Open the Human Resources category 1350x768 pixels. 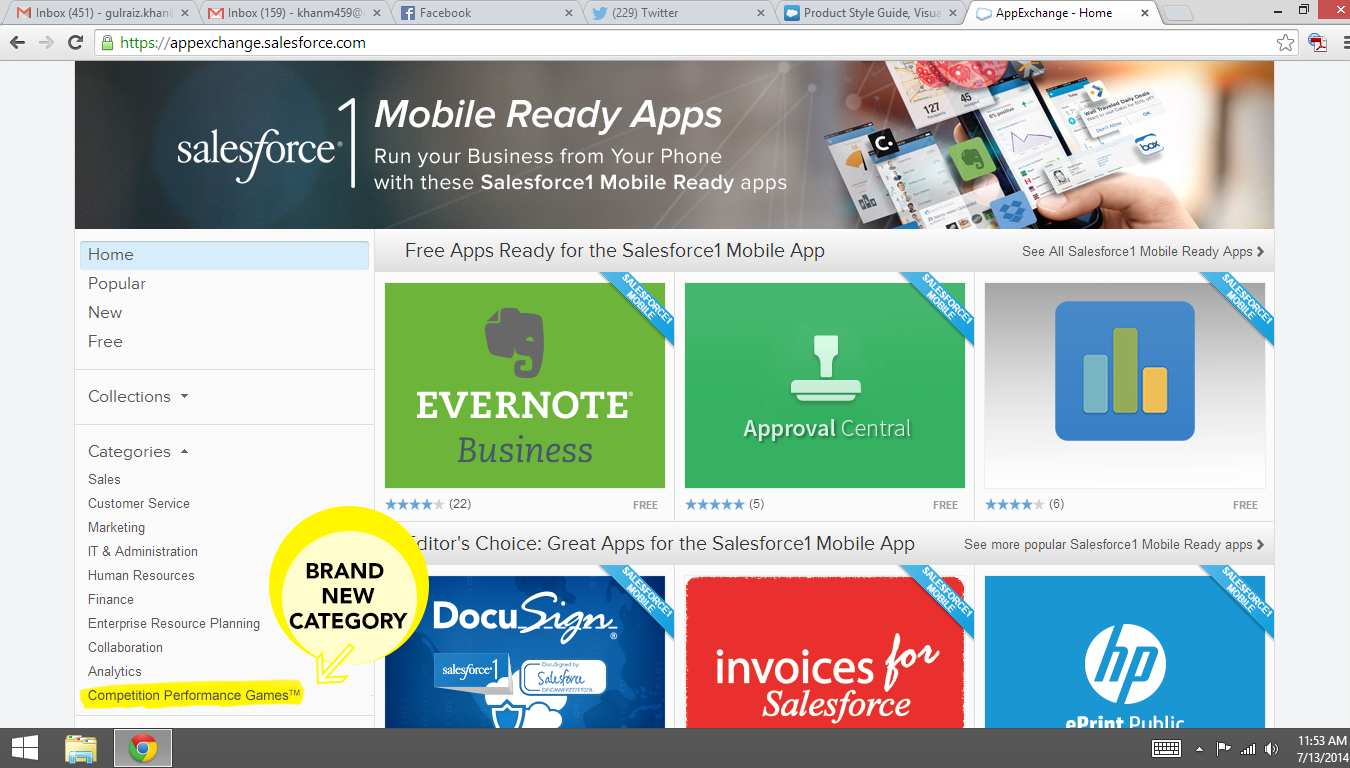(x=141, y=576)
